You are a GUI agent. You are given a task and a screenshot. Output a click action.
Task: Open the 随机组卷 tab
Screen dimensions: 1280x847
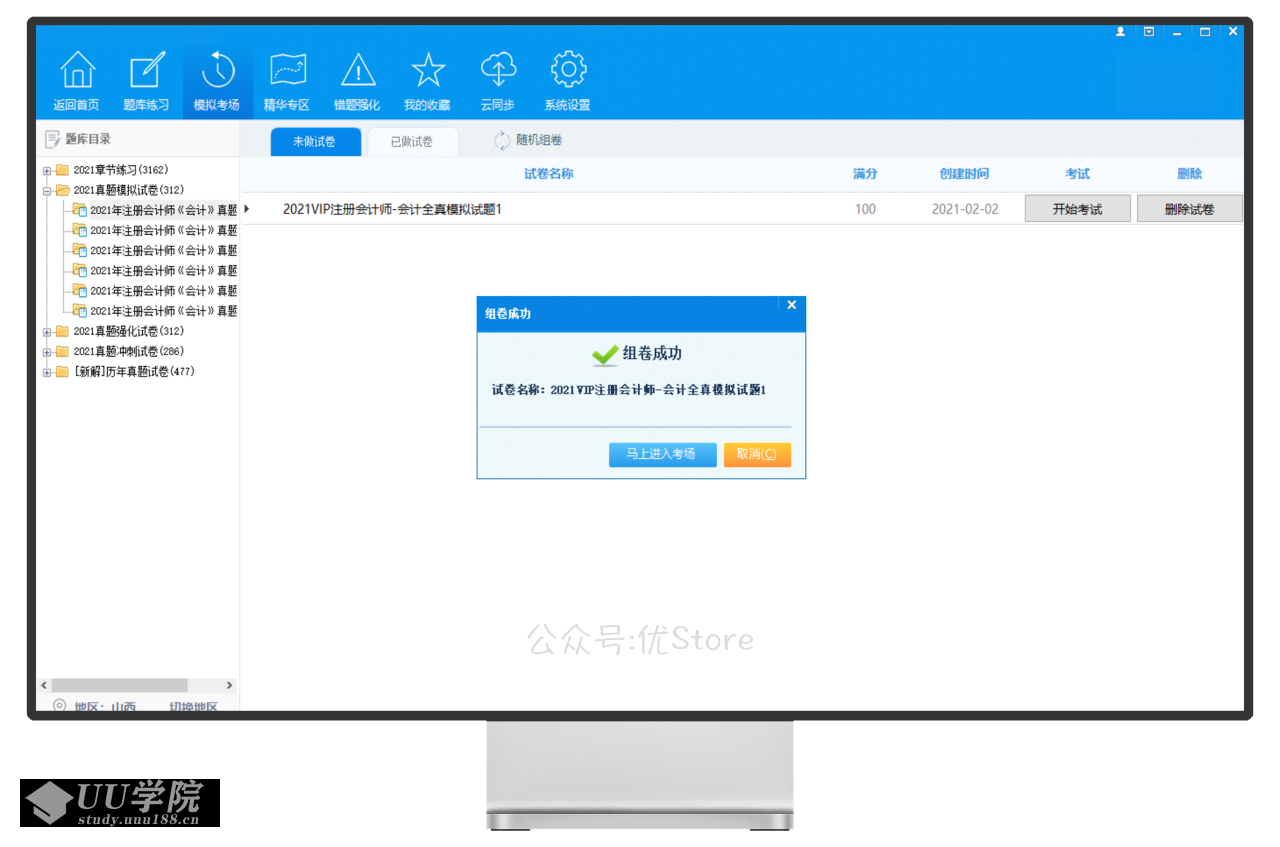coord(528,141)
